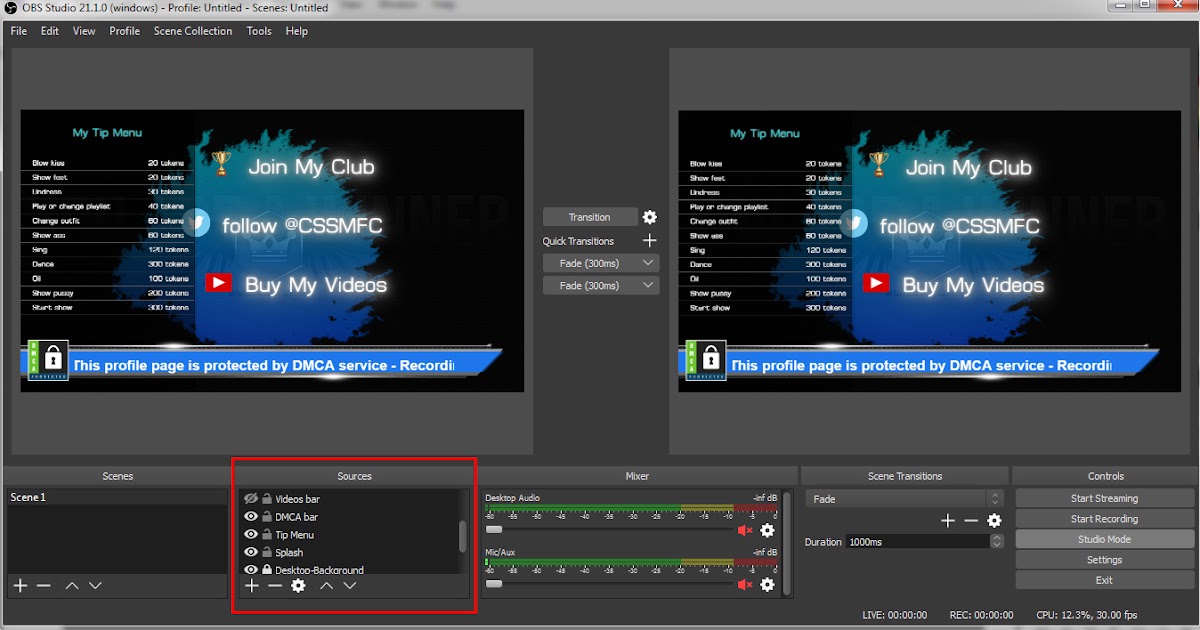Open Settings from Controls panel
Viewport: 1200px width, 630px height.
1105,560
